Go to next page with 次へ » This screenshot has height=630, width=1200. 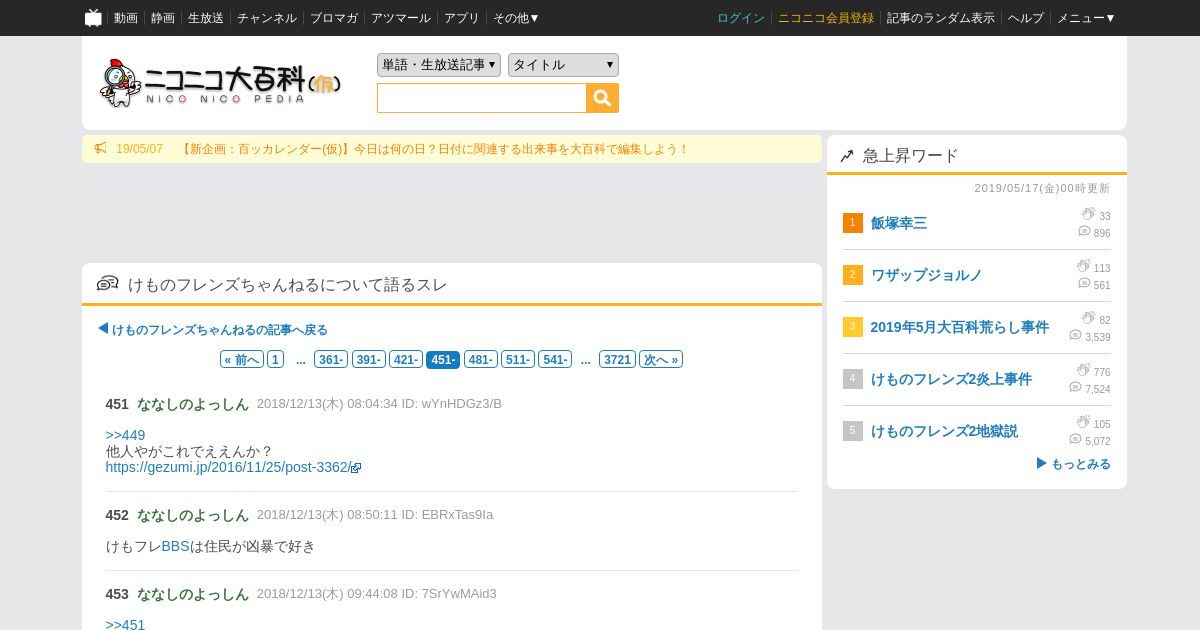661,359
